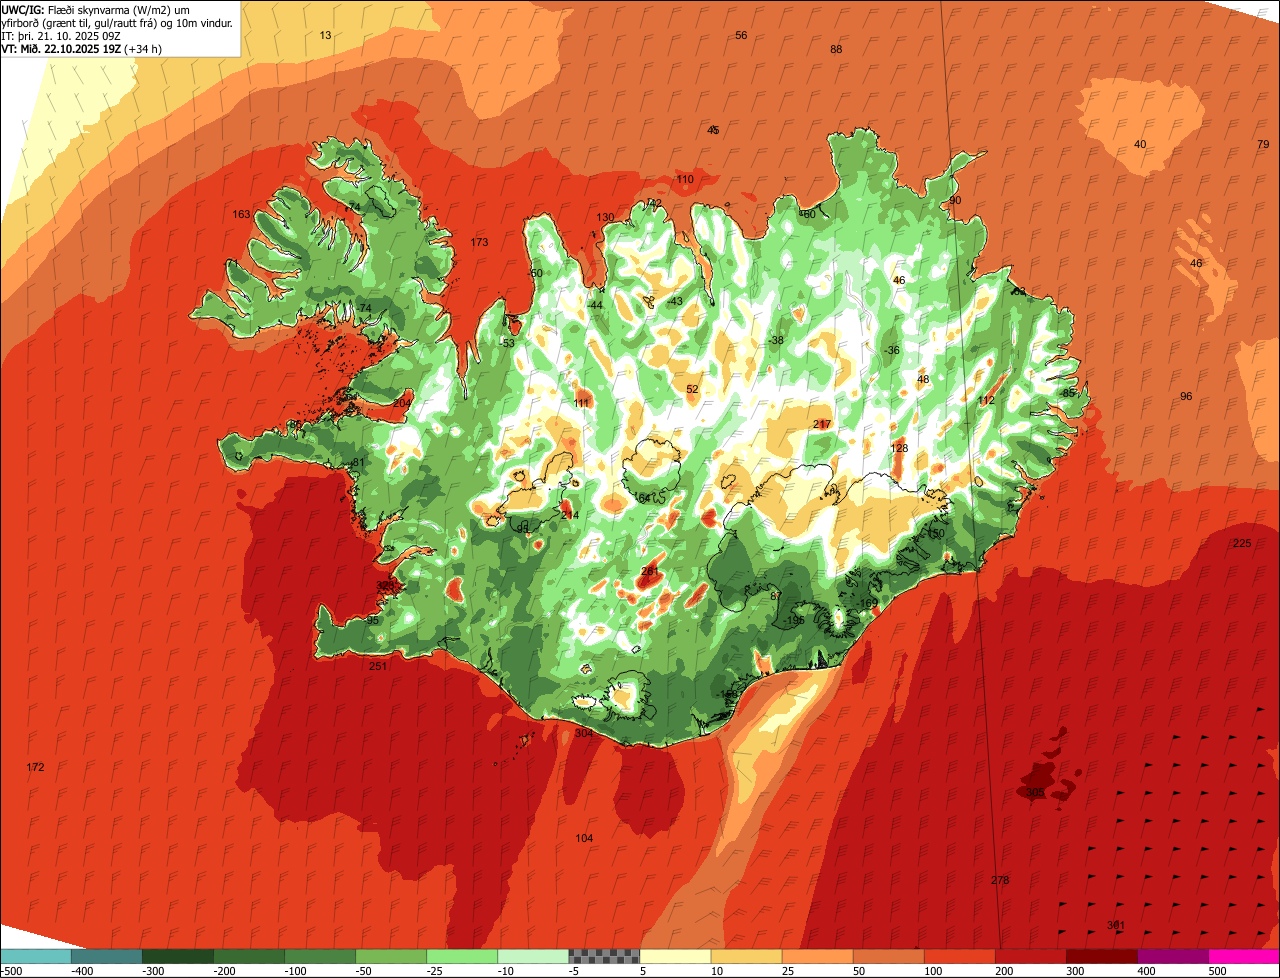This screenshot has width=1280, height=978.
Task: Click the magenta legend swatch above 500
Action: pyautogui.click(x=1244, y=956)
